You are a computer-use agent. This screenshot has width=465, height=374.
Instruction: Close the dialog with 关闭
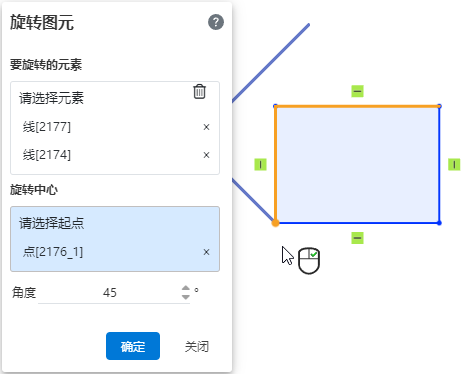click(197, 346)
